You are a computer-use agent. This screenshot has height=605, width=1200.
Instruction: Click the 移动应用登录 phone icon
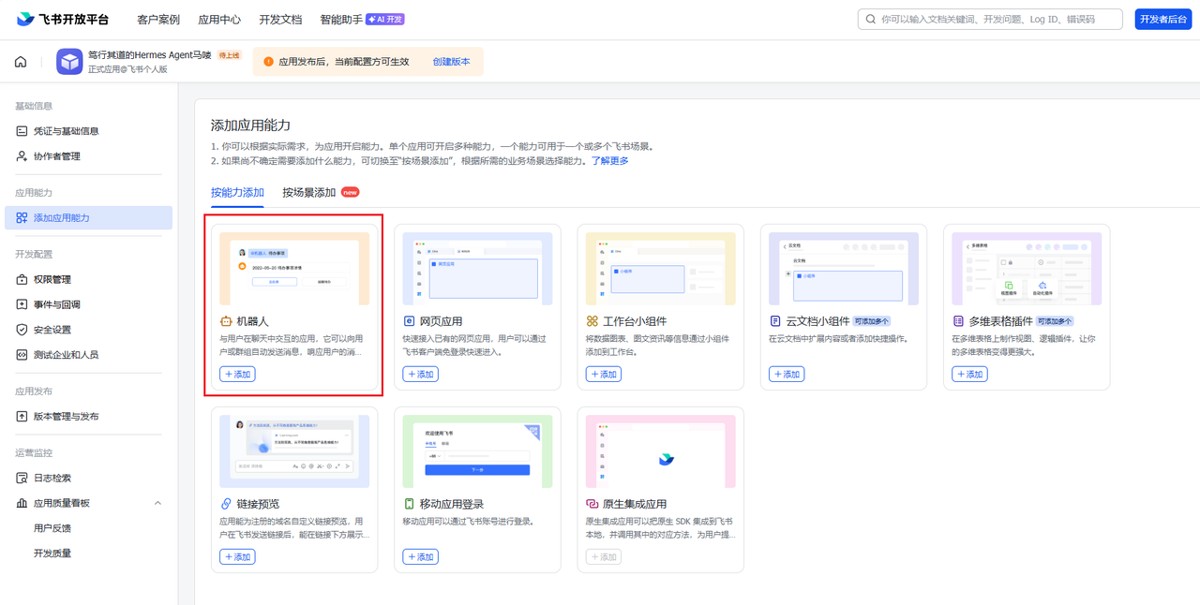(x=408, y=504)
